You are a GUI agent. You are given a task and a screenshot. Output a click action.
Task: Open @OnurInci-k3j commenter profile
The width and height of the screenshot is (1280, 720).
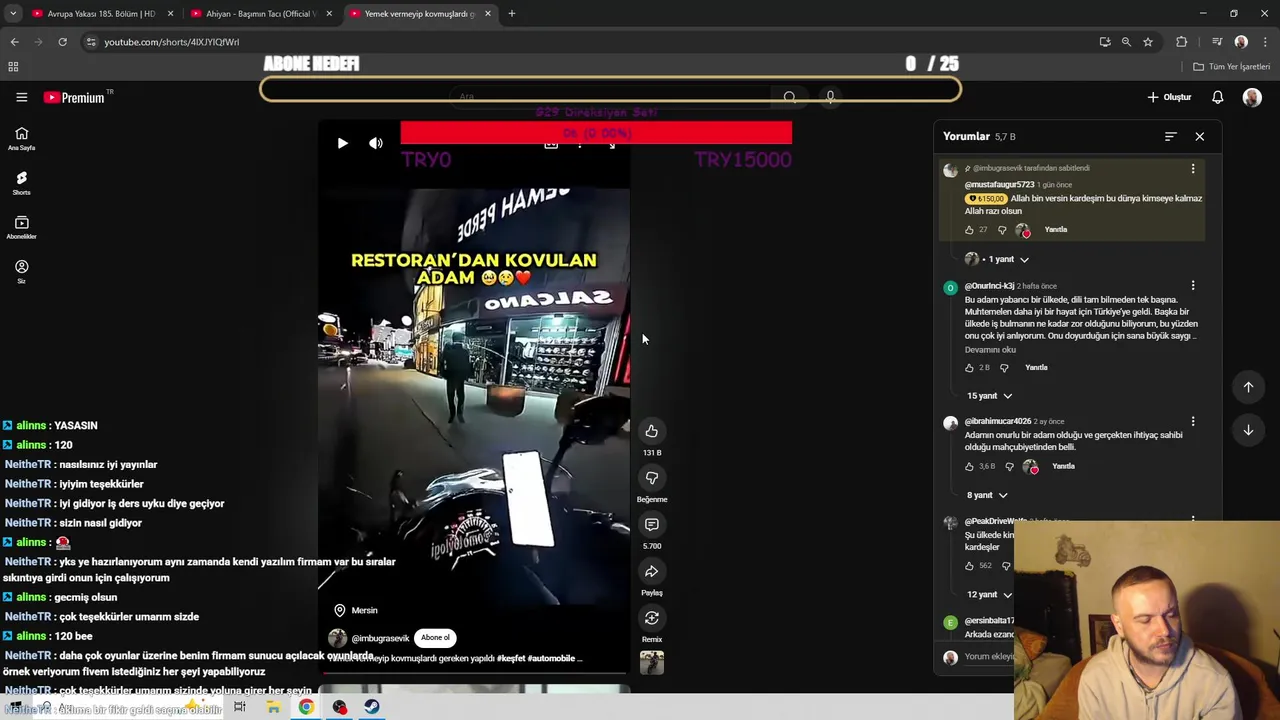(989, 286)
